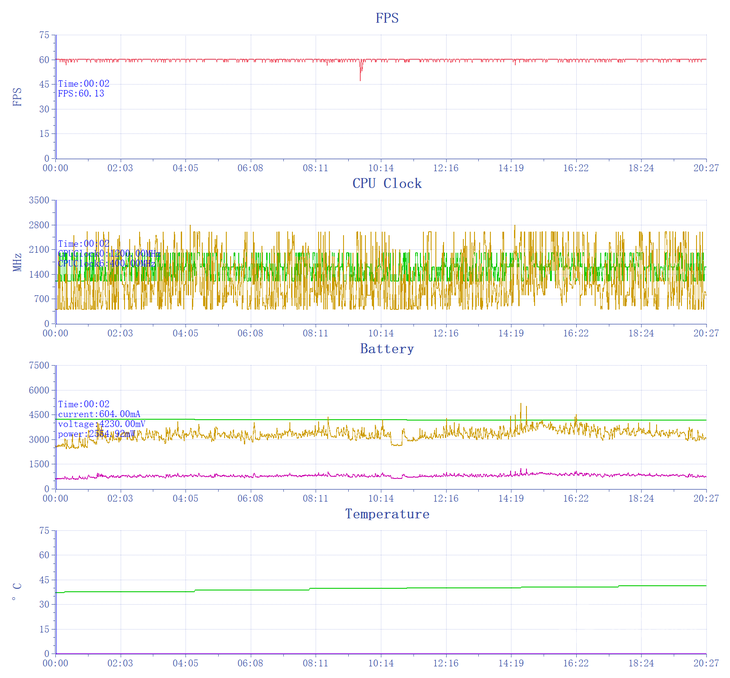Click the sharp FPS dip on red line
The image size is (730, 678).
click(x=361, y=75)
